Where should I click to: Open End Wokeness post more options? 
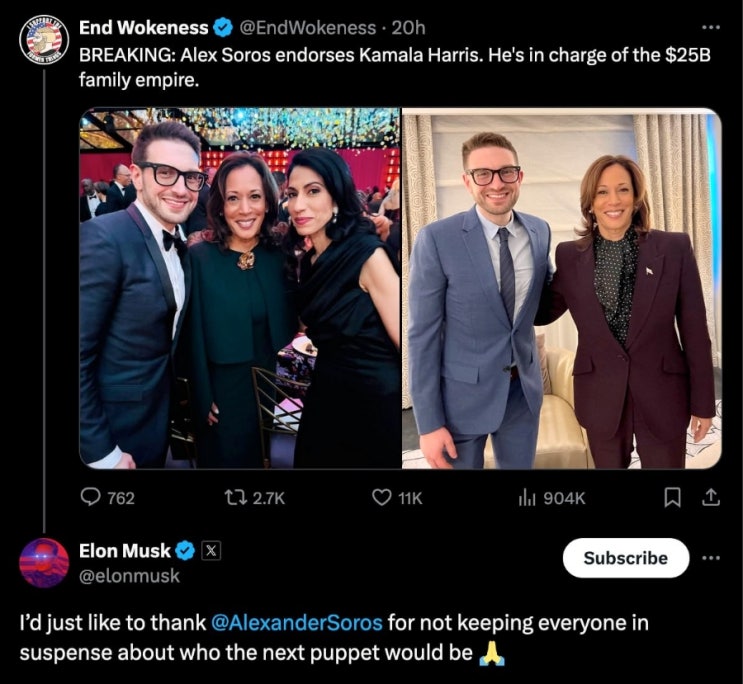711,28
